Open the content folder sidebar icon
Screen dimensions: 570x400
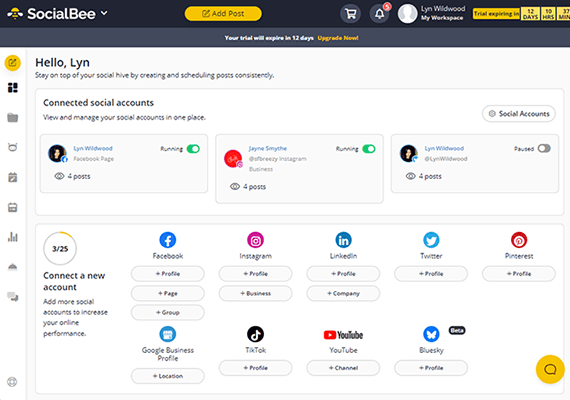pyautogui.click(x=12, y=117)
